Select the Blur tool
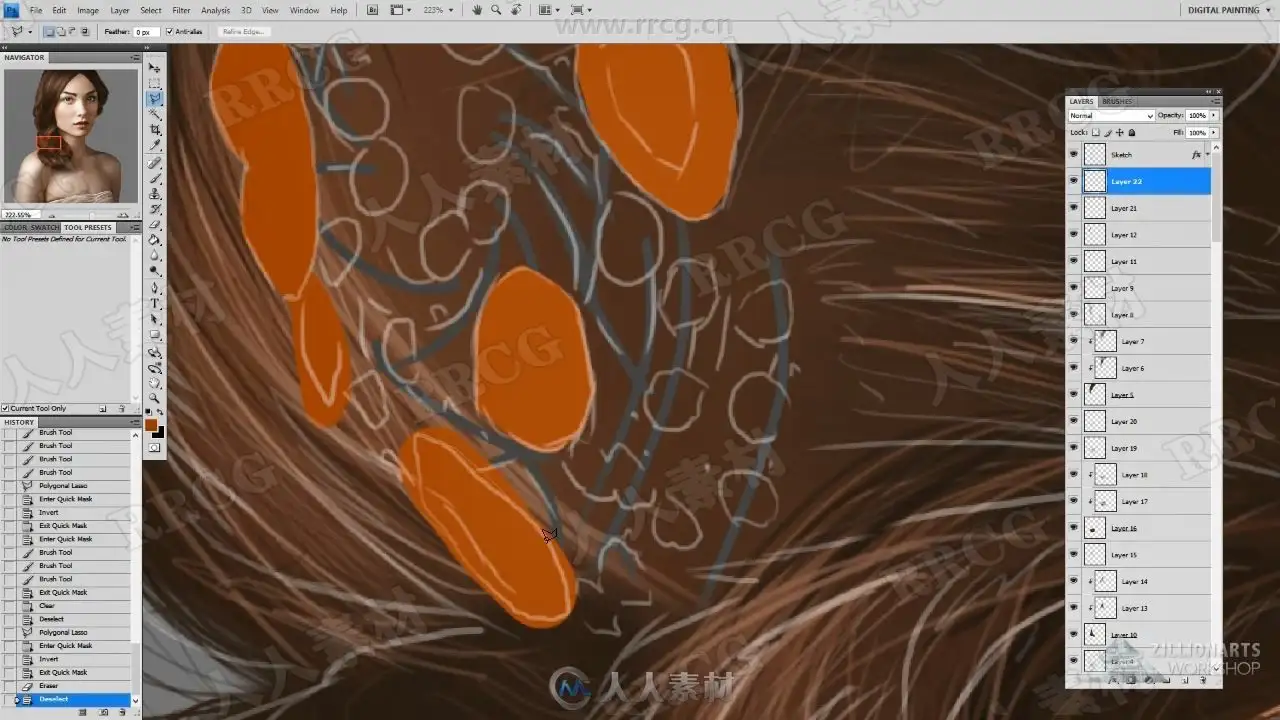Image resolution: width=1280 pixels, height=720 pixels. [x=155, y=256]
